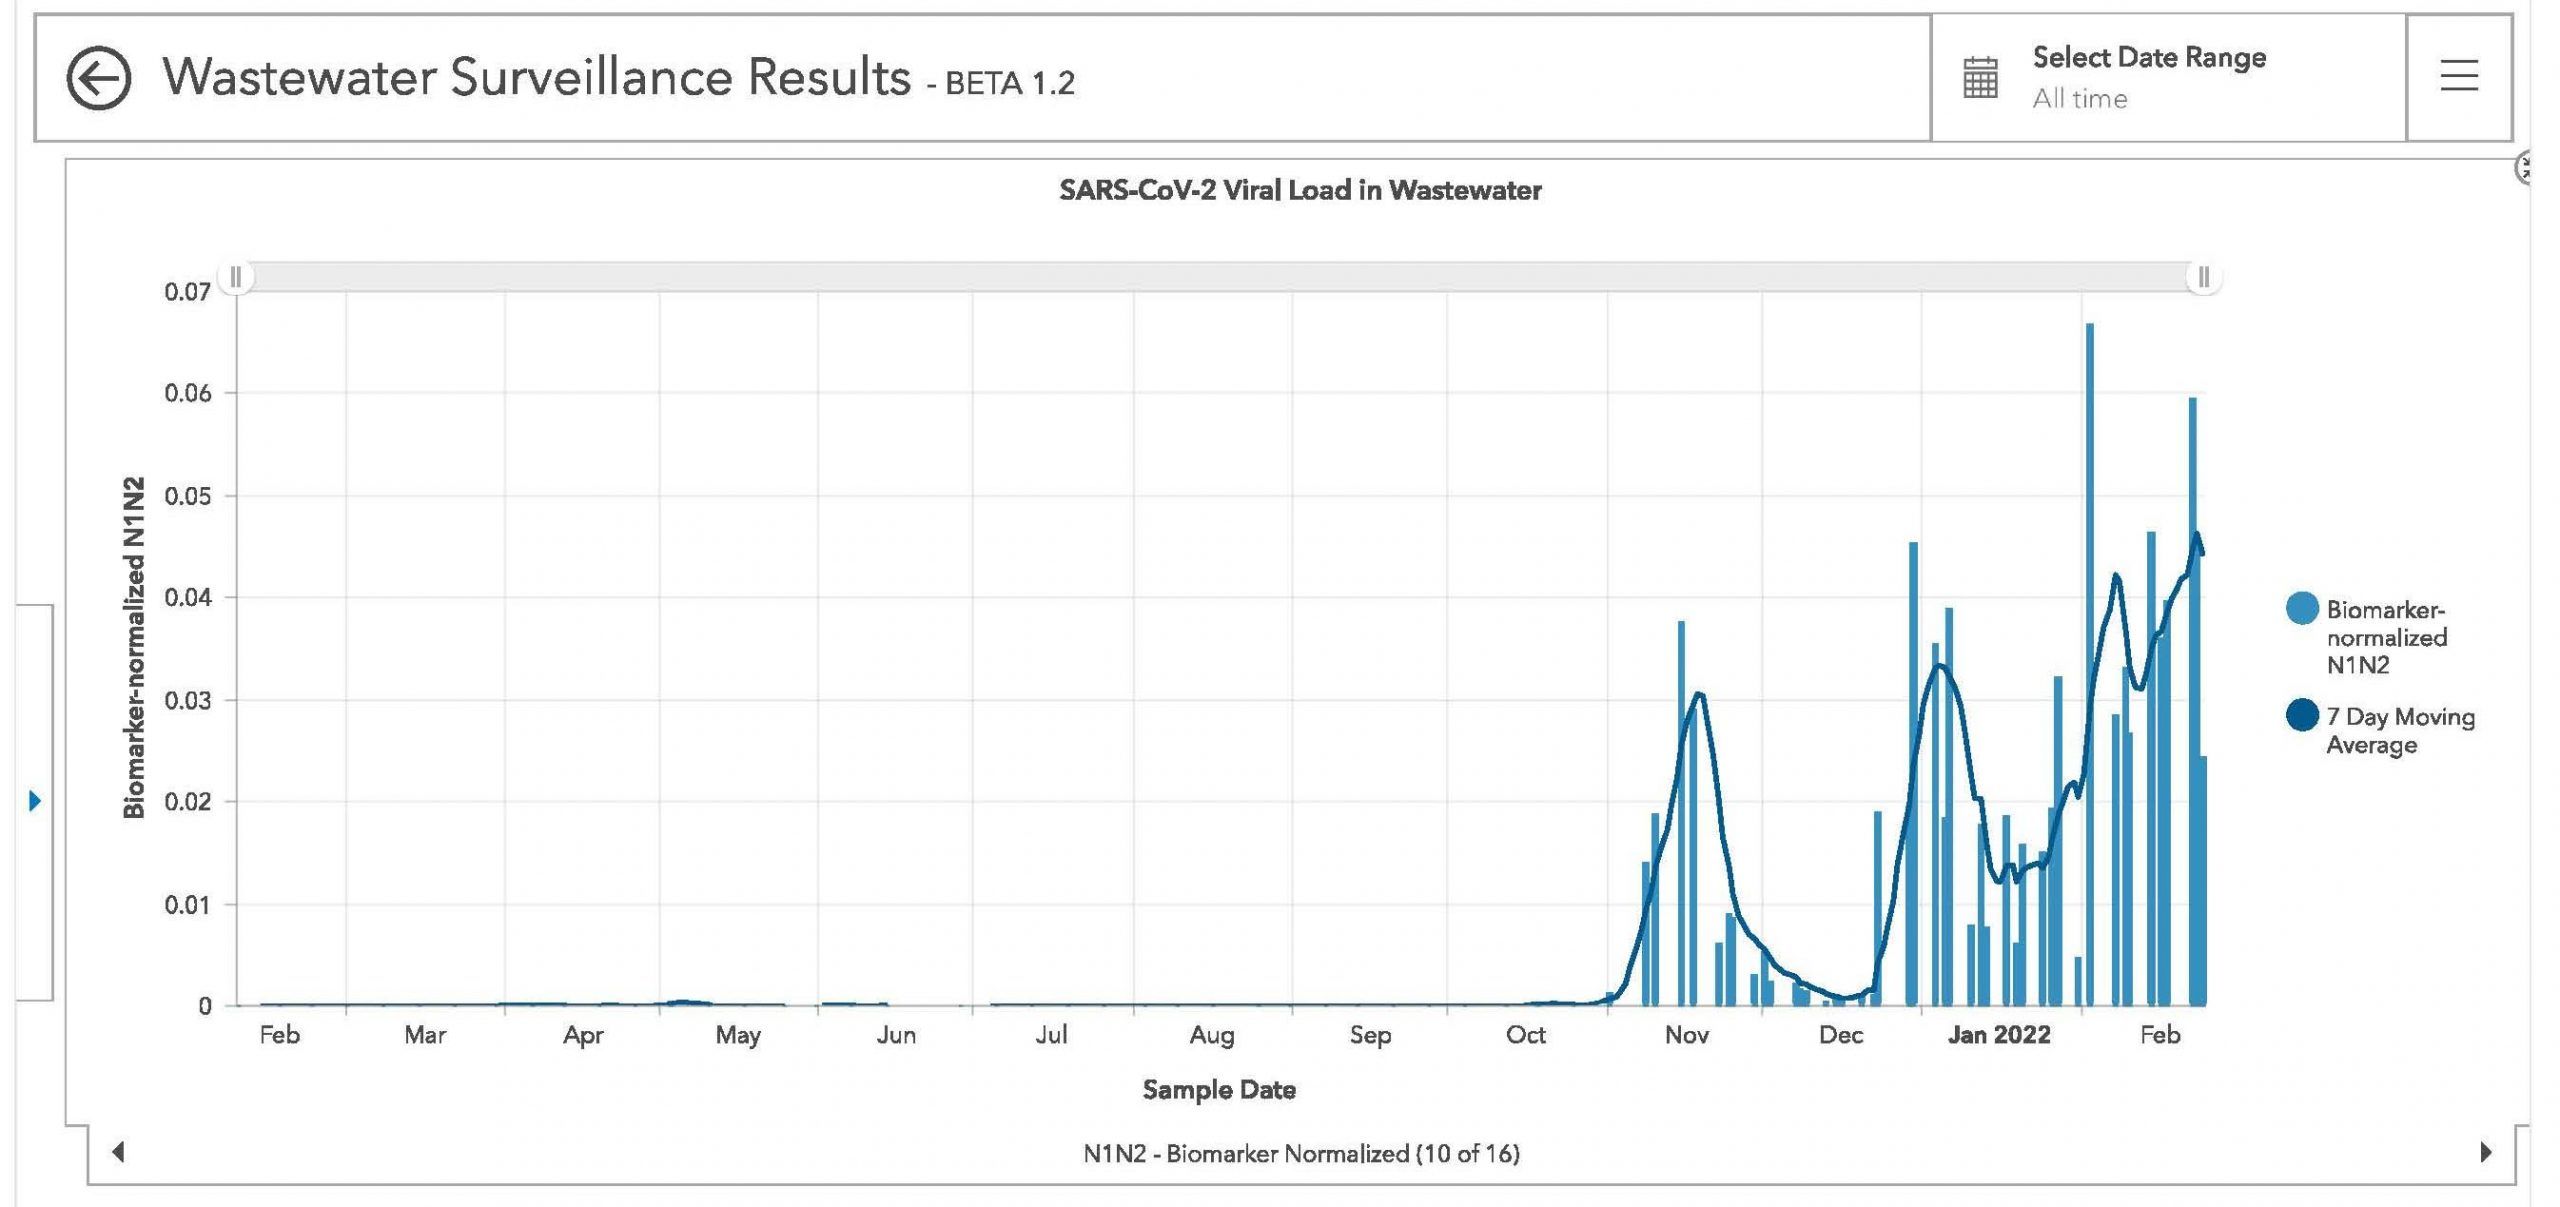Grab the right range slider handle
2560x1207 pixels.
tap(2203, 276)
